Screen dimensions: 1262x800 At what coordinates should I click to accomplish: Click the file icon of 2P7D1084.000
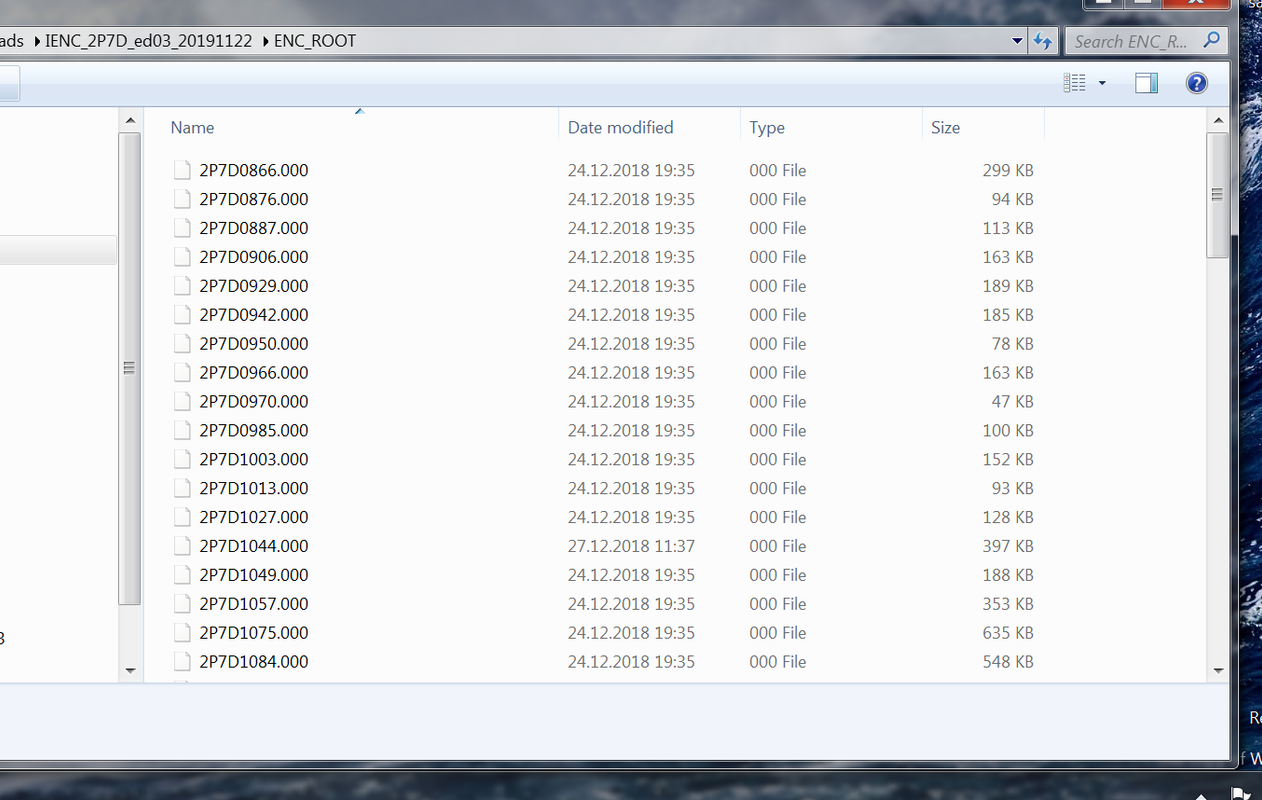point(181,663)
